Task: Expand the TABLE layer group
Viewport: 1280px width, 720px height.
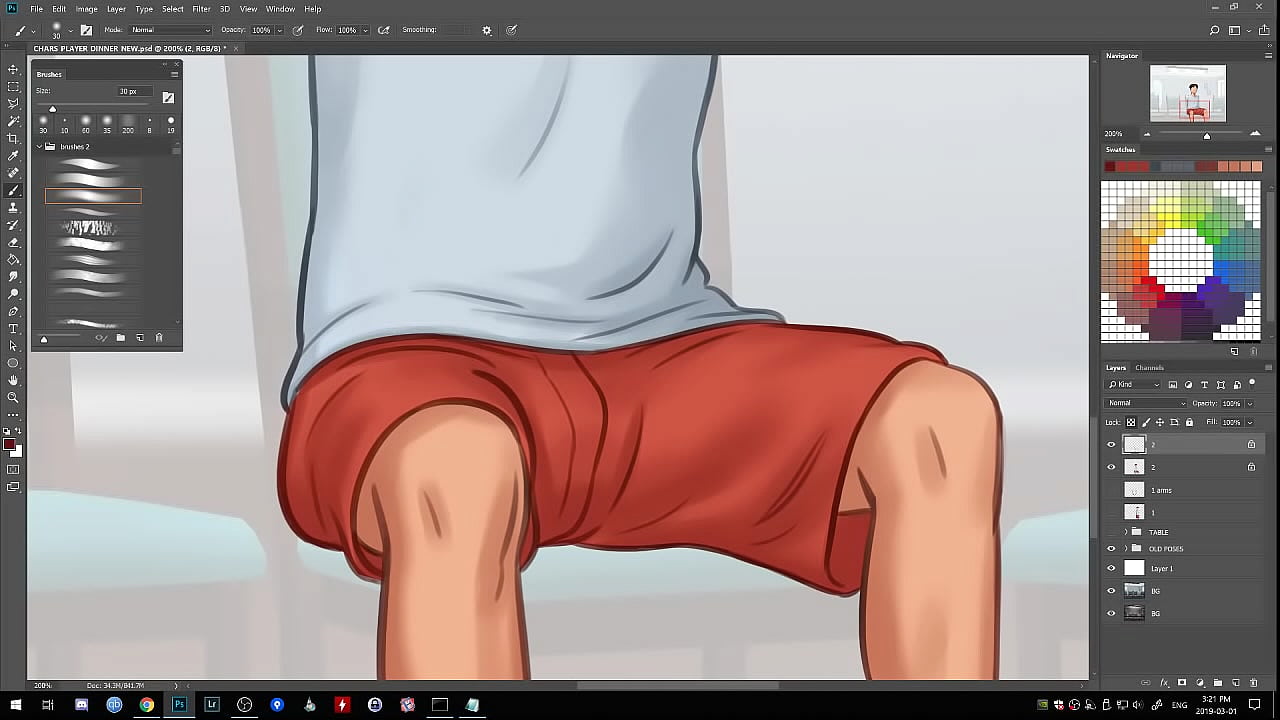Action: tap(1126, 532)
